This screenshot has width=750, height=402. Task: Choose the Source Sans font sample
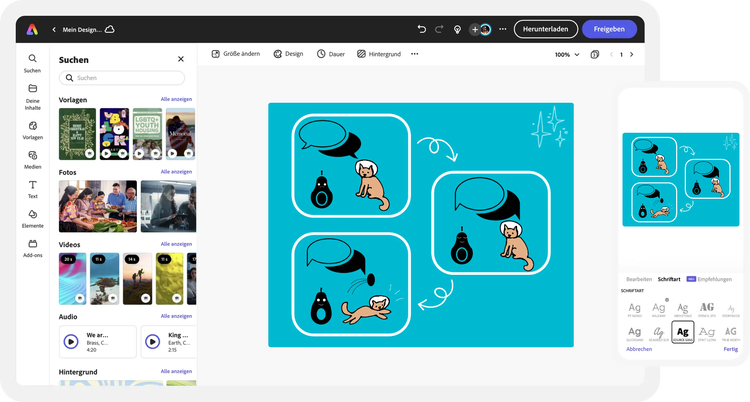[683, 332]
